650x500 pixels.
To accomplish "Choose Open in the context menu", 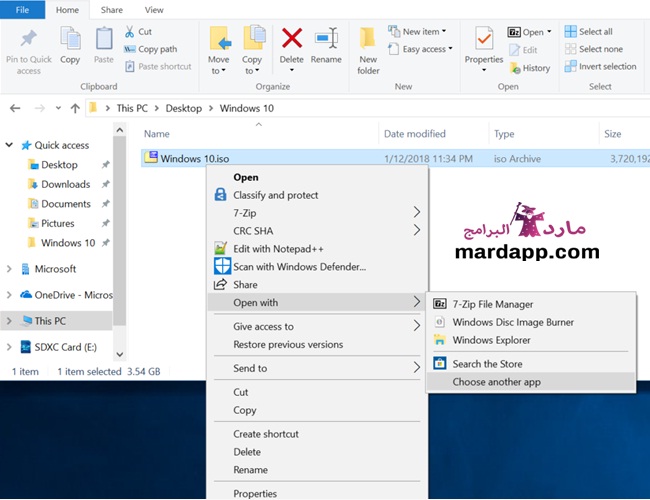I will tap(246, 177).
